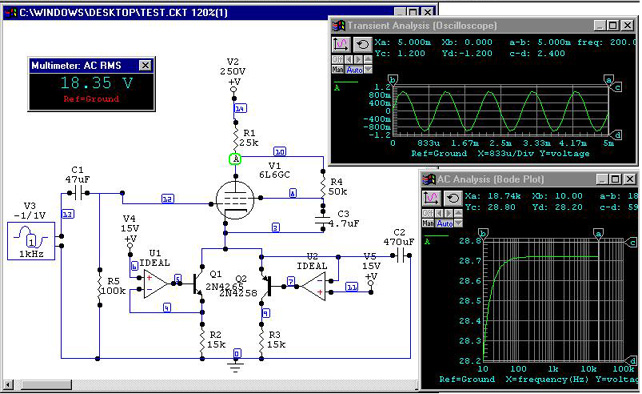Select cursor marker c in Transient Analysis plot

[x=616, y=87]
